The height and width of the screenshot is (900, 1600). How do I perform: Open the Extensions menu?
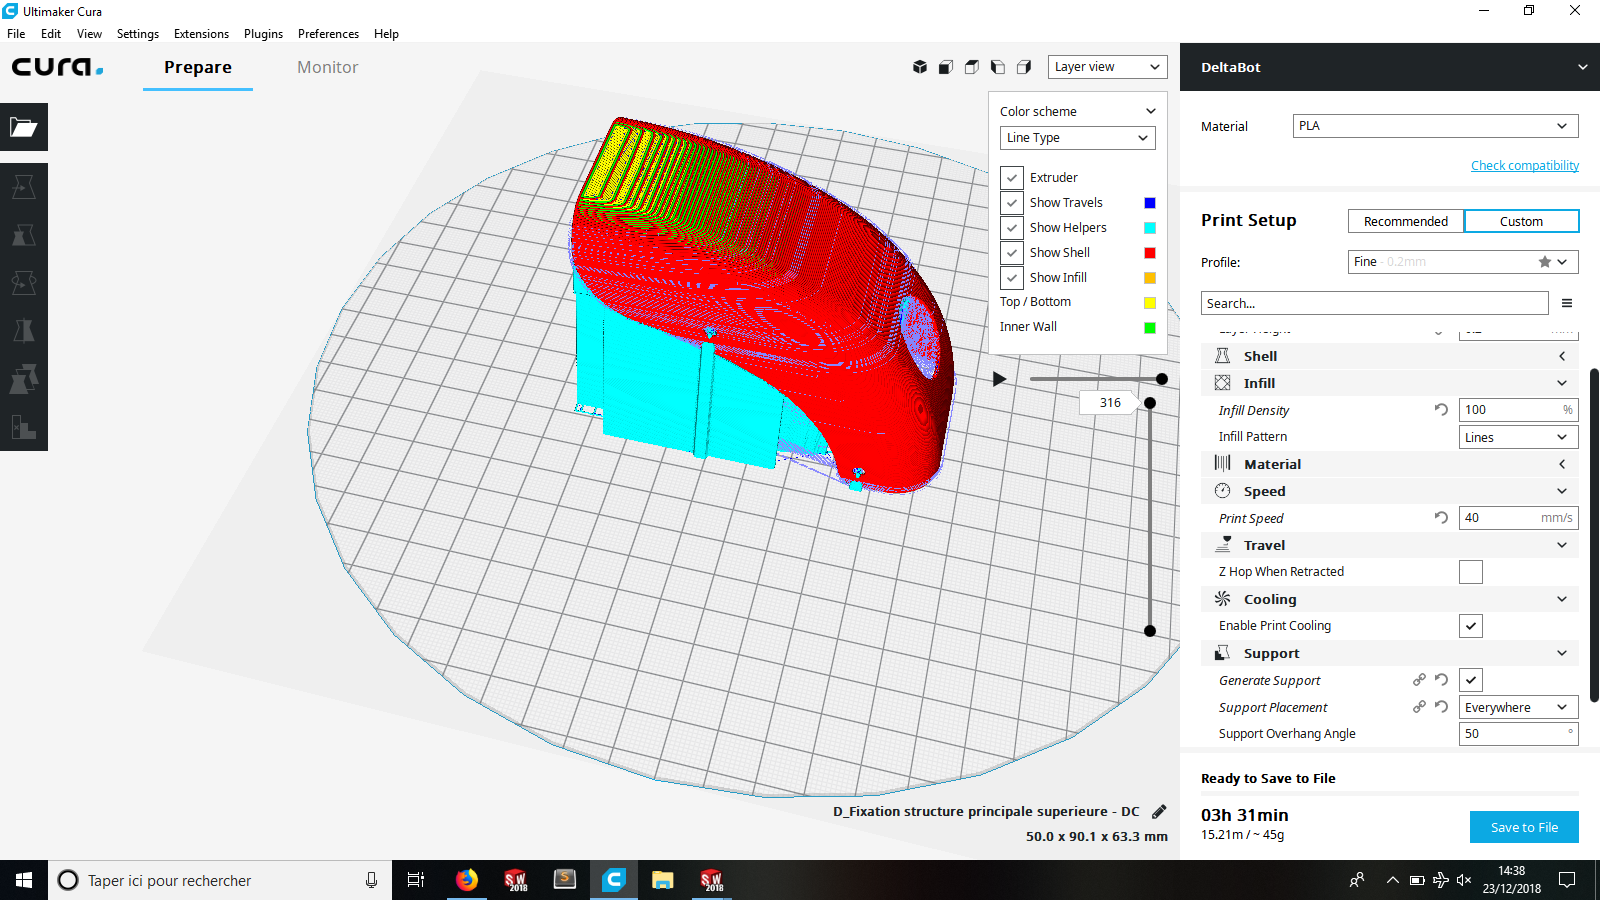click(201, 34)
